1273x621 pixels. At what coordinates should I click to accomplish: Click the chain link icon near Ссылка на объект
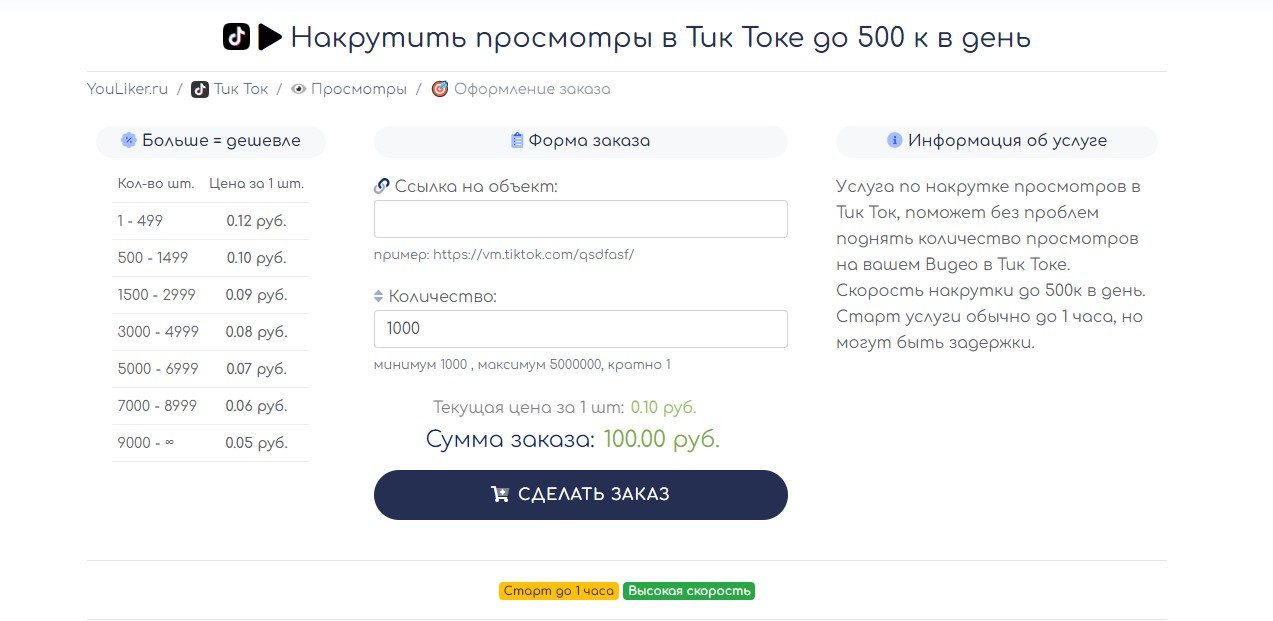[381, 186]
